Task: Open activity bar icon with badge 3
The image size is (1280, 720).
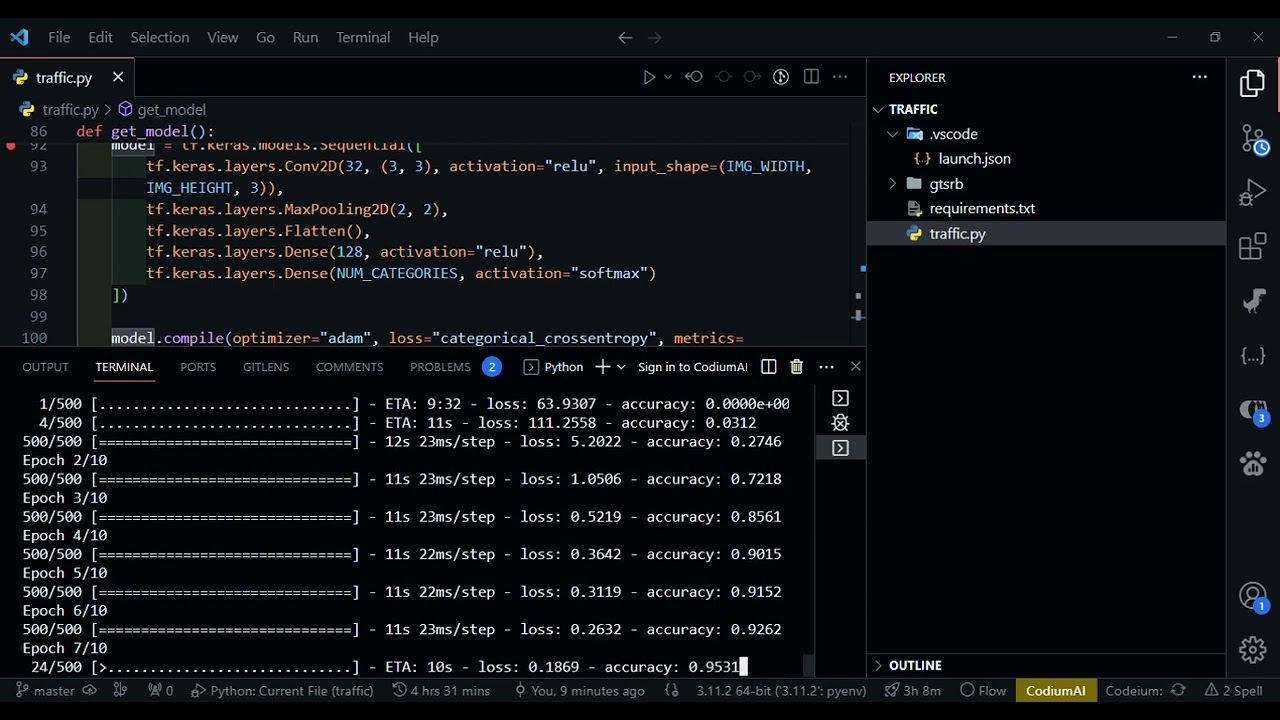Action: point(1253,410)
